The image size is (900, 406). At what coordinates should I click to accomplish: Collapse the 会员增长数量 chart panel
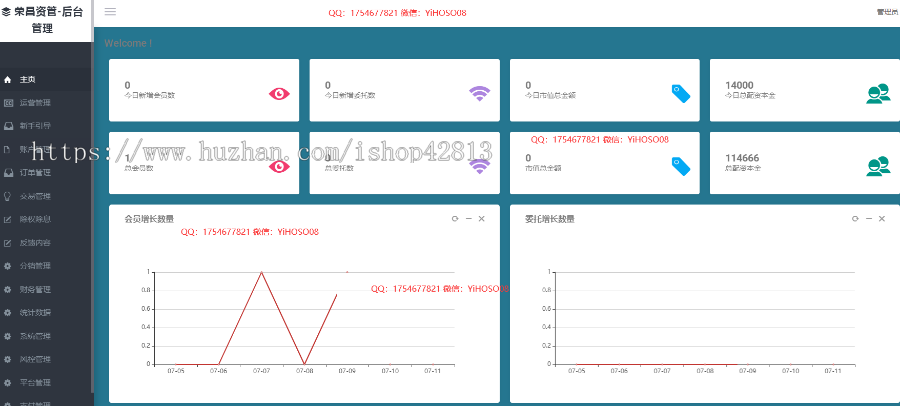pyautogui.click(x=468, y=219)
